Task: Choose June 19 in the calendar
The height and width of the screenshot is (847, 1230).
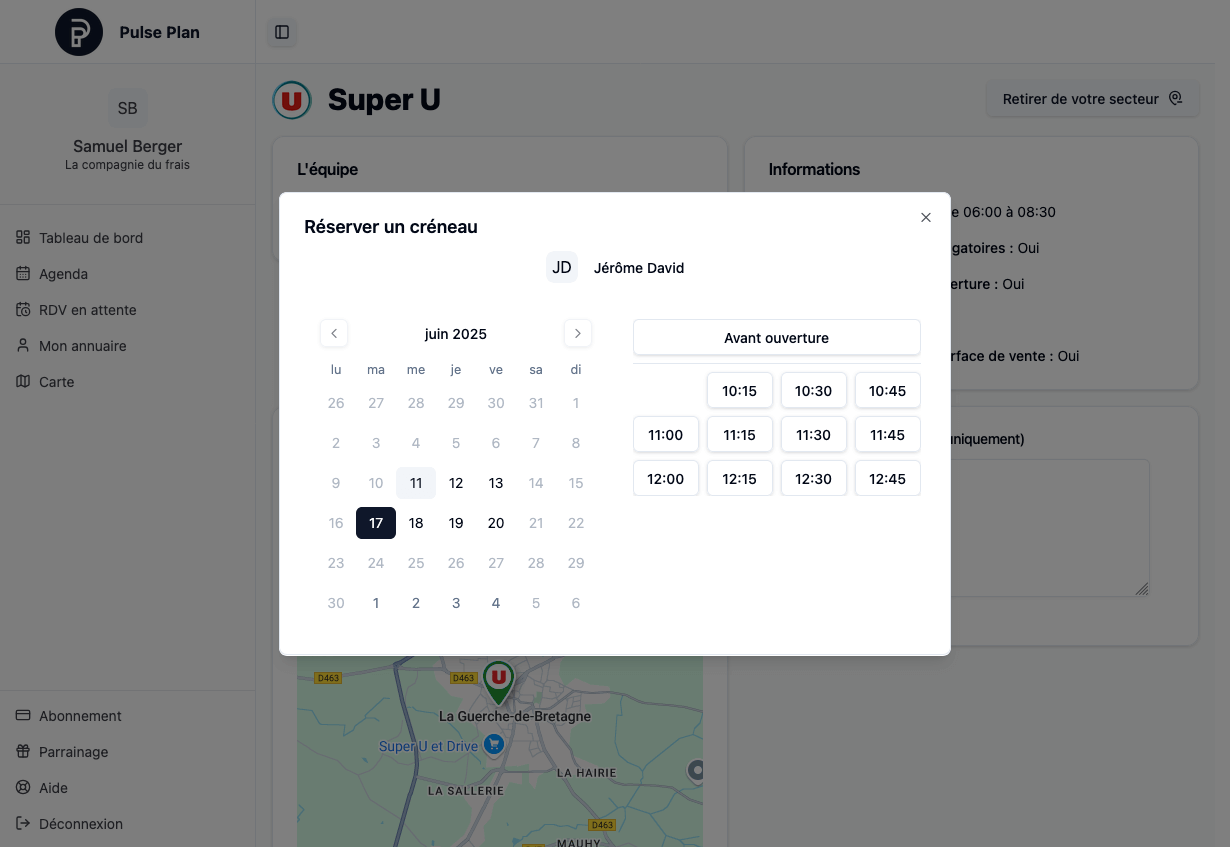Action: coord(456,523)
